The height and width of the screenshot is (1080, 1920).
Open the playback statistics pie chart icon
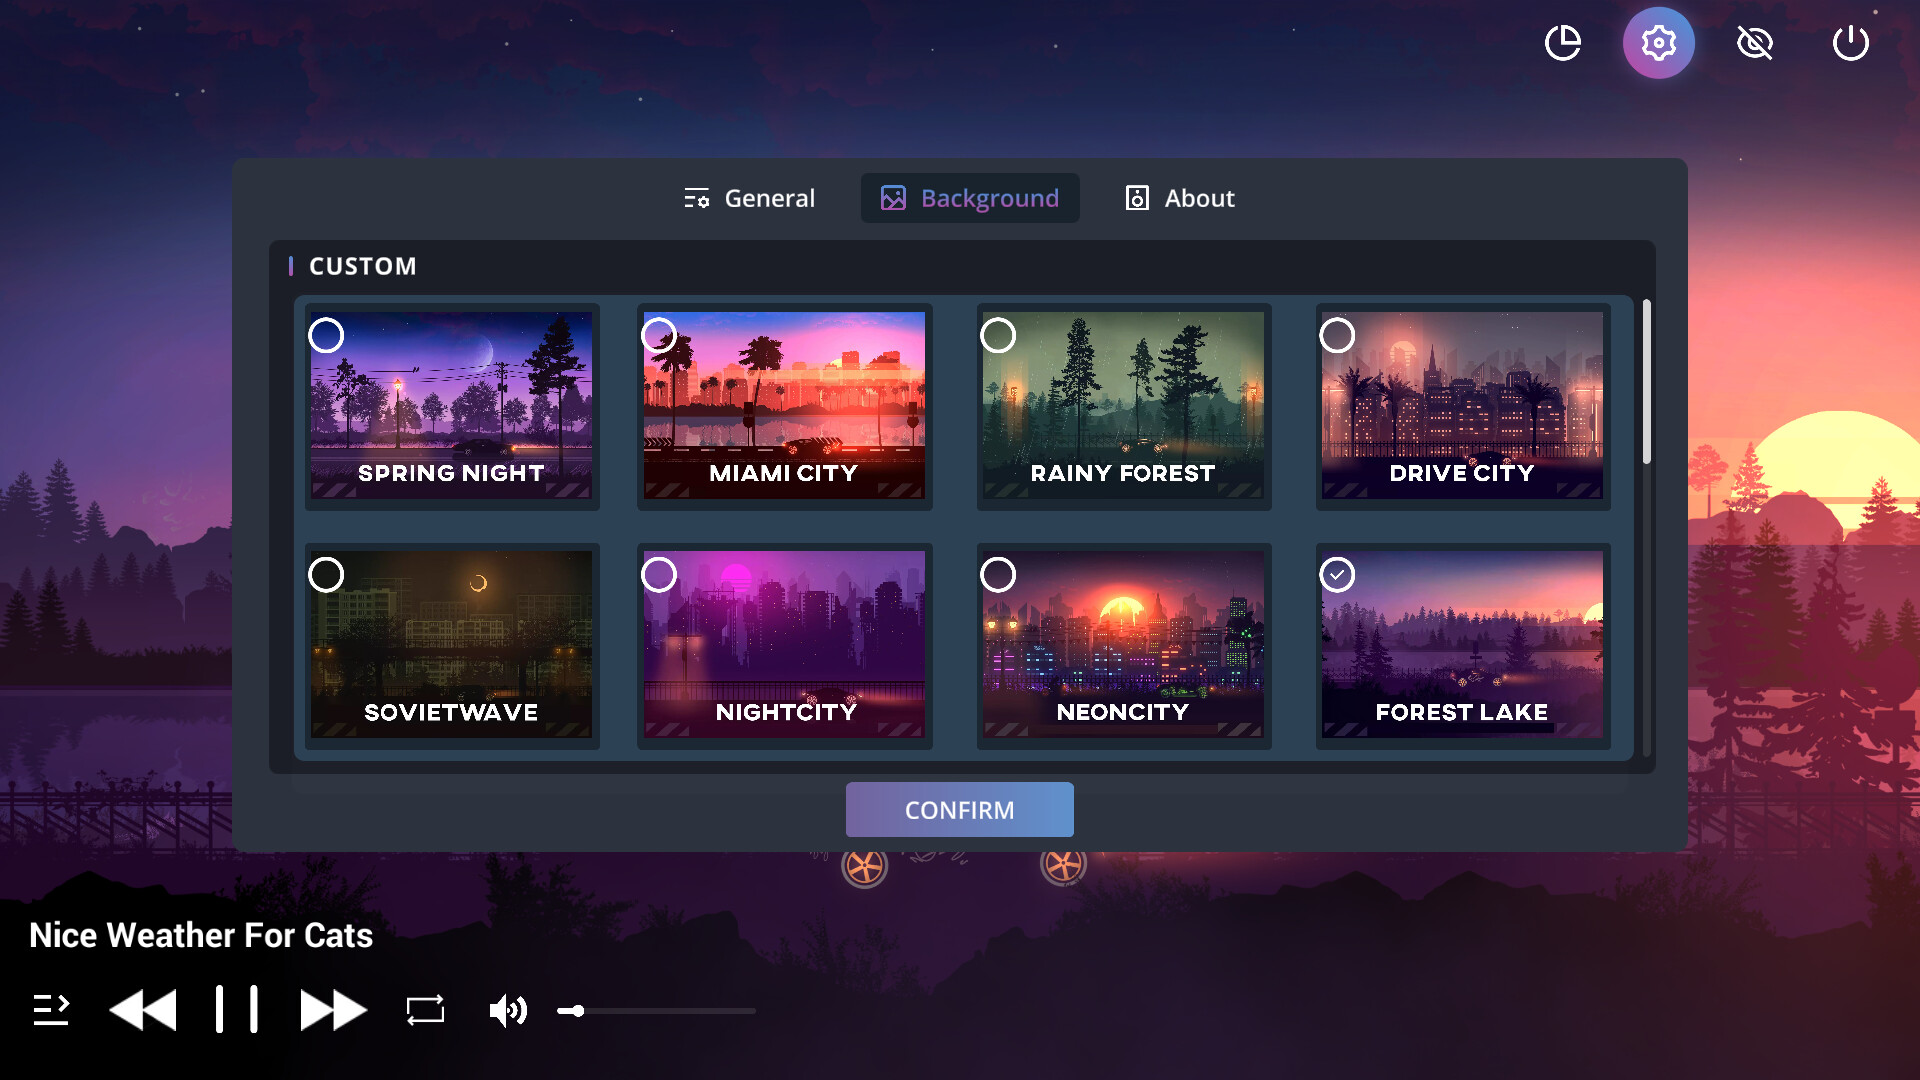[x=1563, y=42]
